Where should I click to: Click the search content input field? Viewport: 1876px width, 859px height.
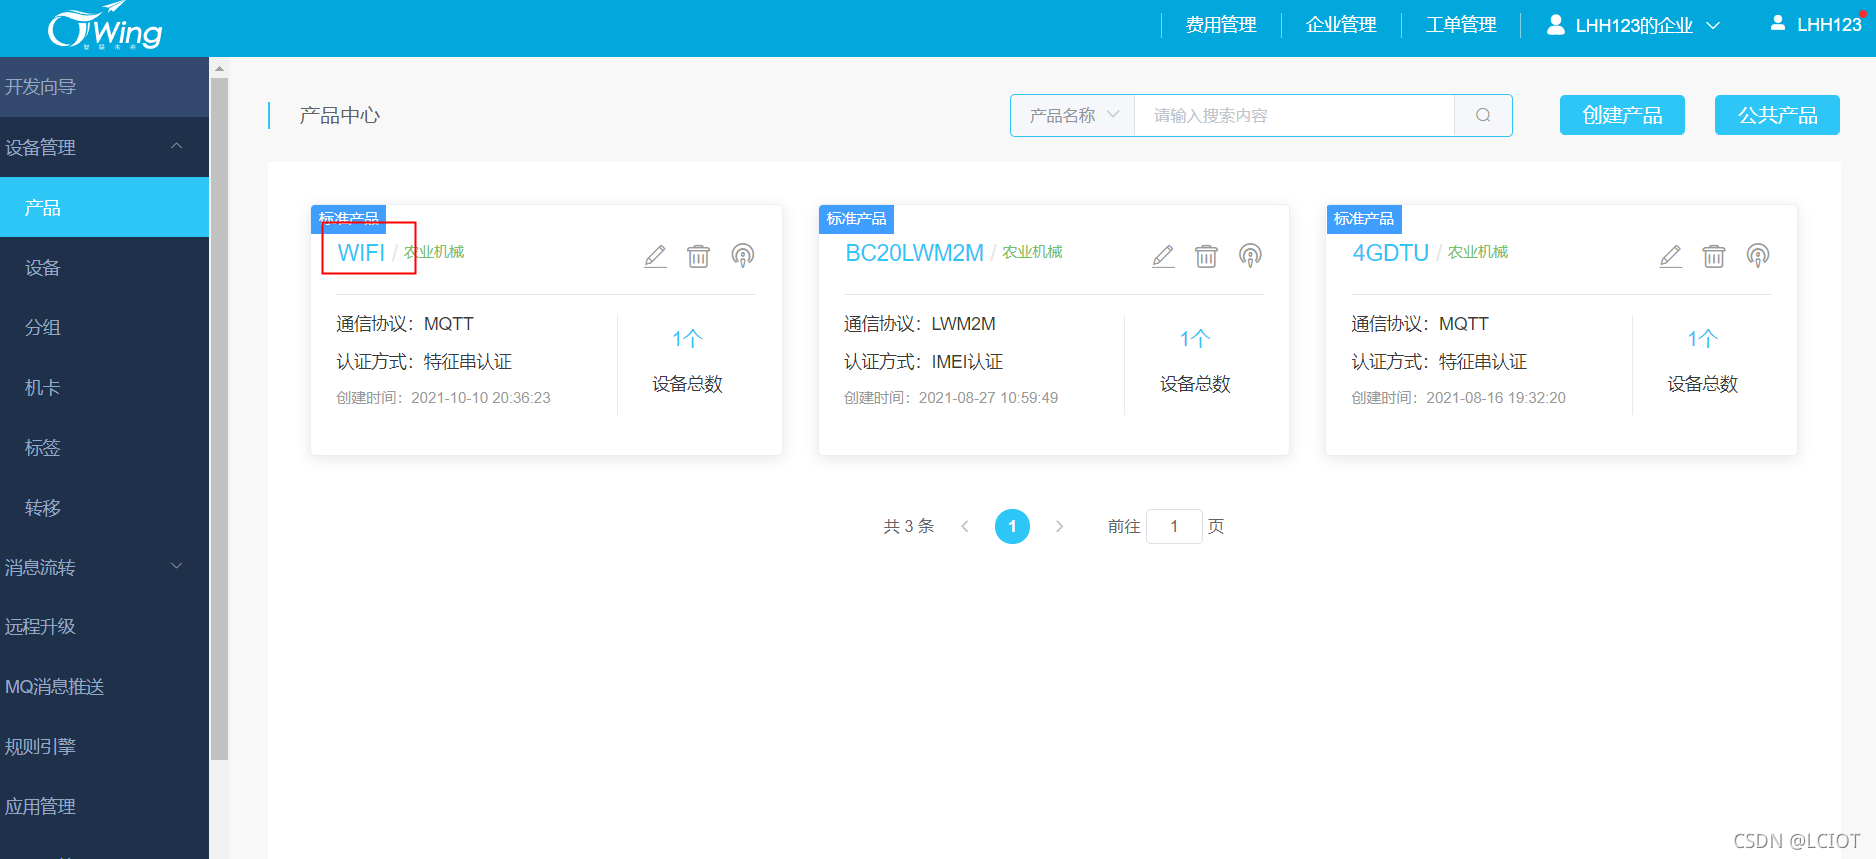1294,115
